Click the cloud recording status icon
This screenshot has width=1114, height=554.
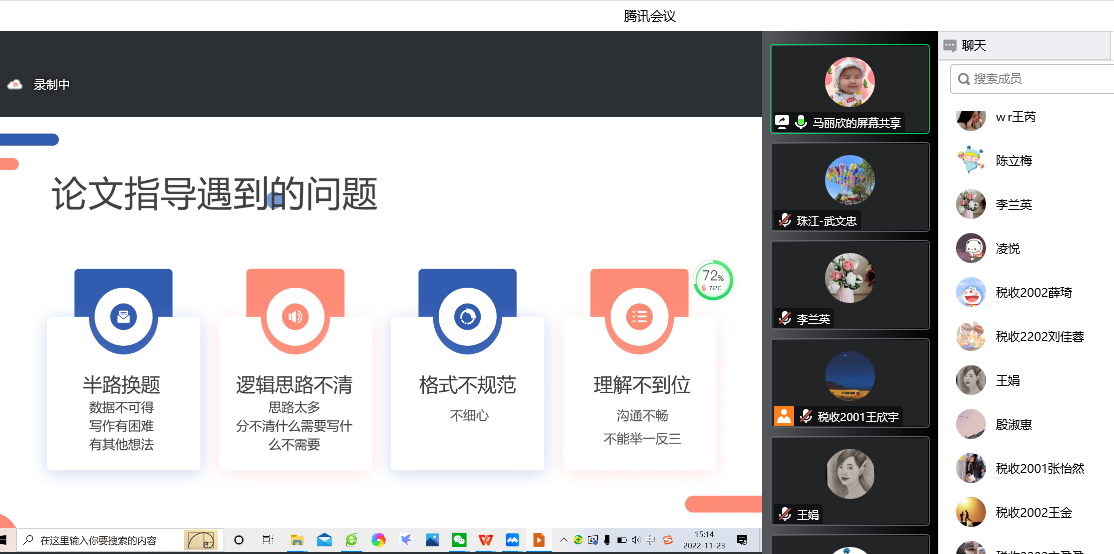coord(15,85)
